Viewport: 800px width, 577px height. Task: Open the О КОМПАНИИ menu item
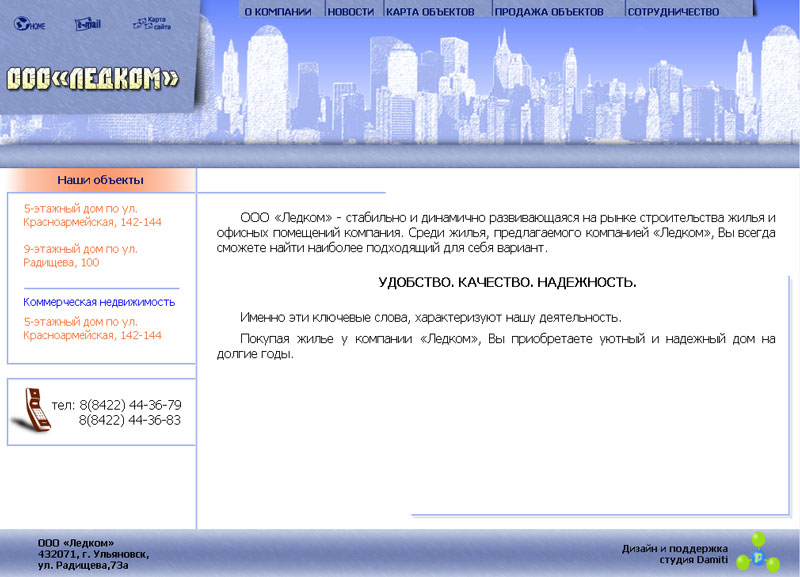[277, 8]
